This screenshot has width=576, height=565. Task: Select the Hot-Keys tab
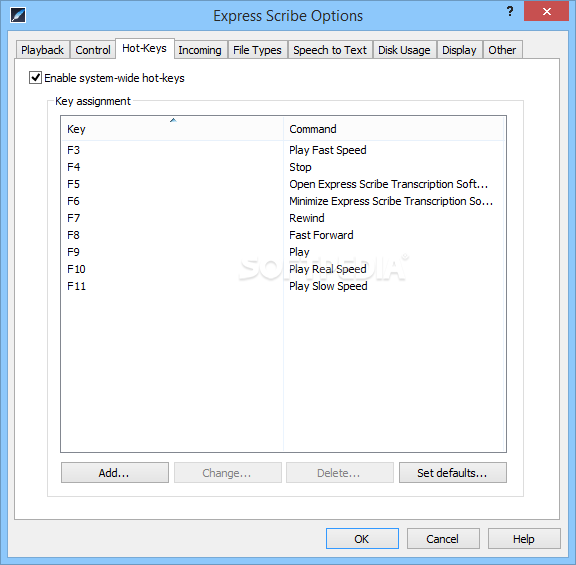point(144,48)
